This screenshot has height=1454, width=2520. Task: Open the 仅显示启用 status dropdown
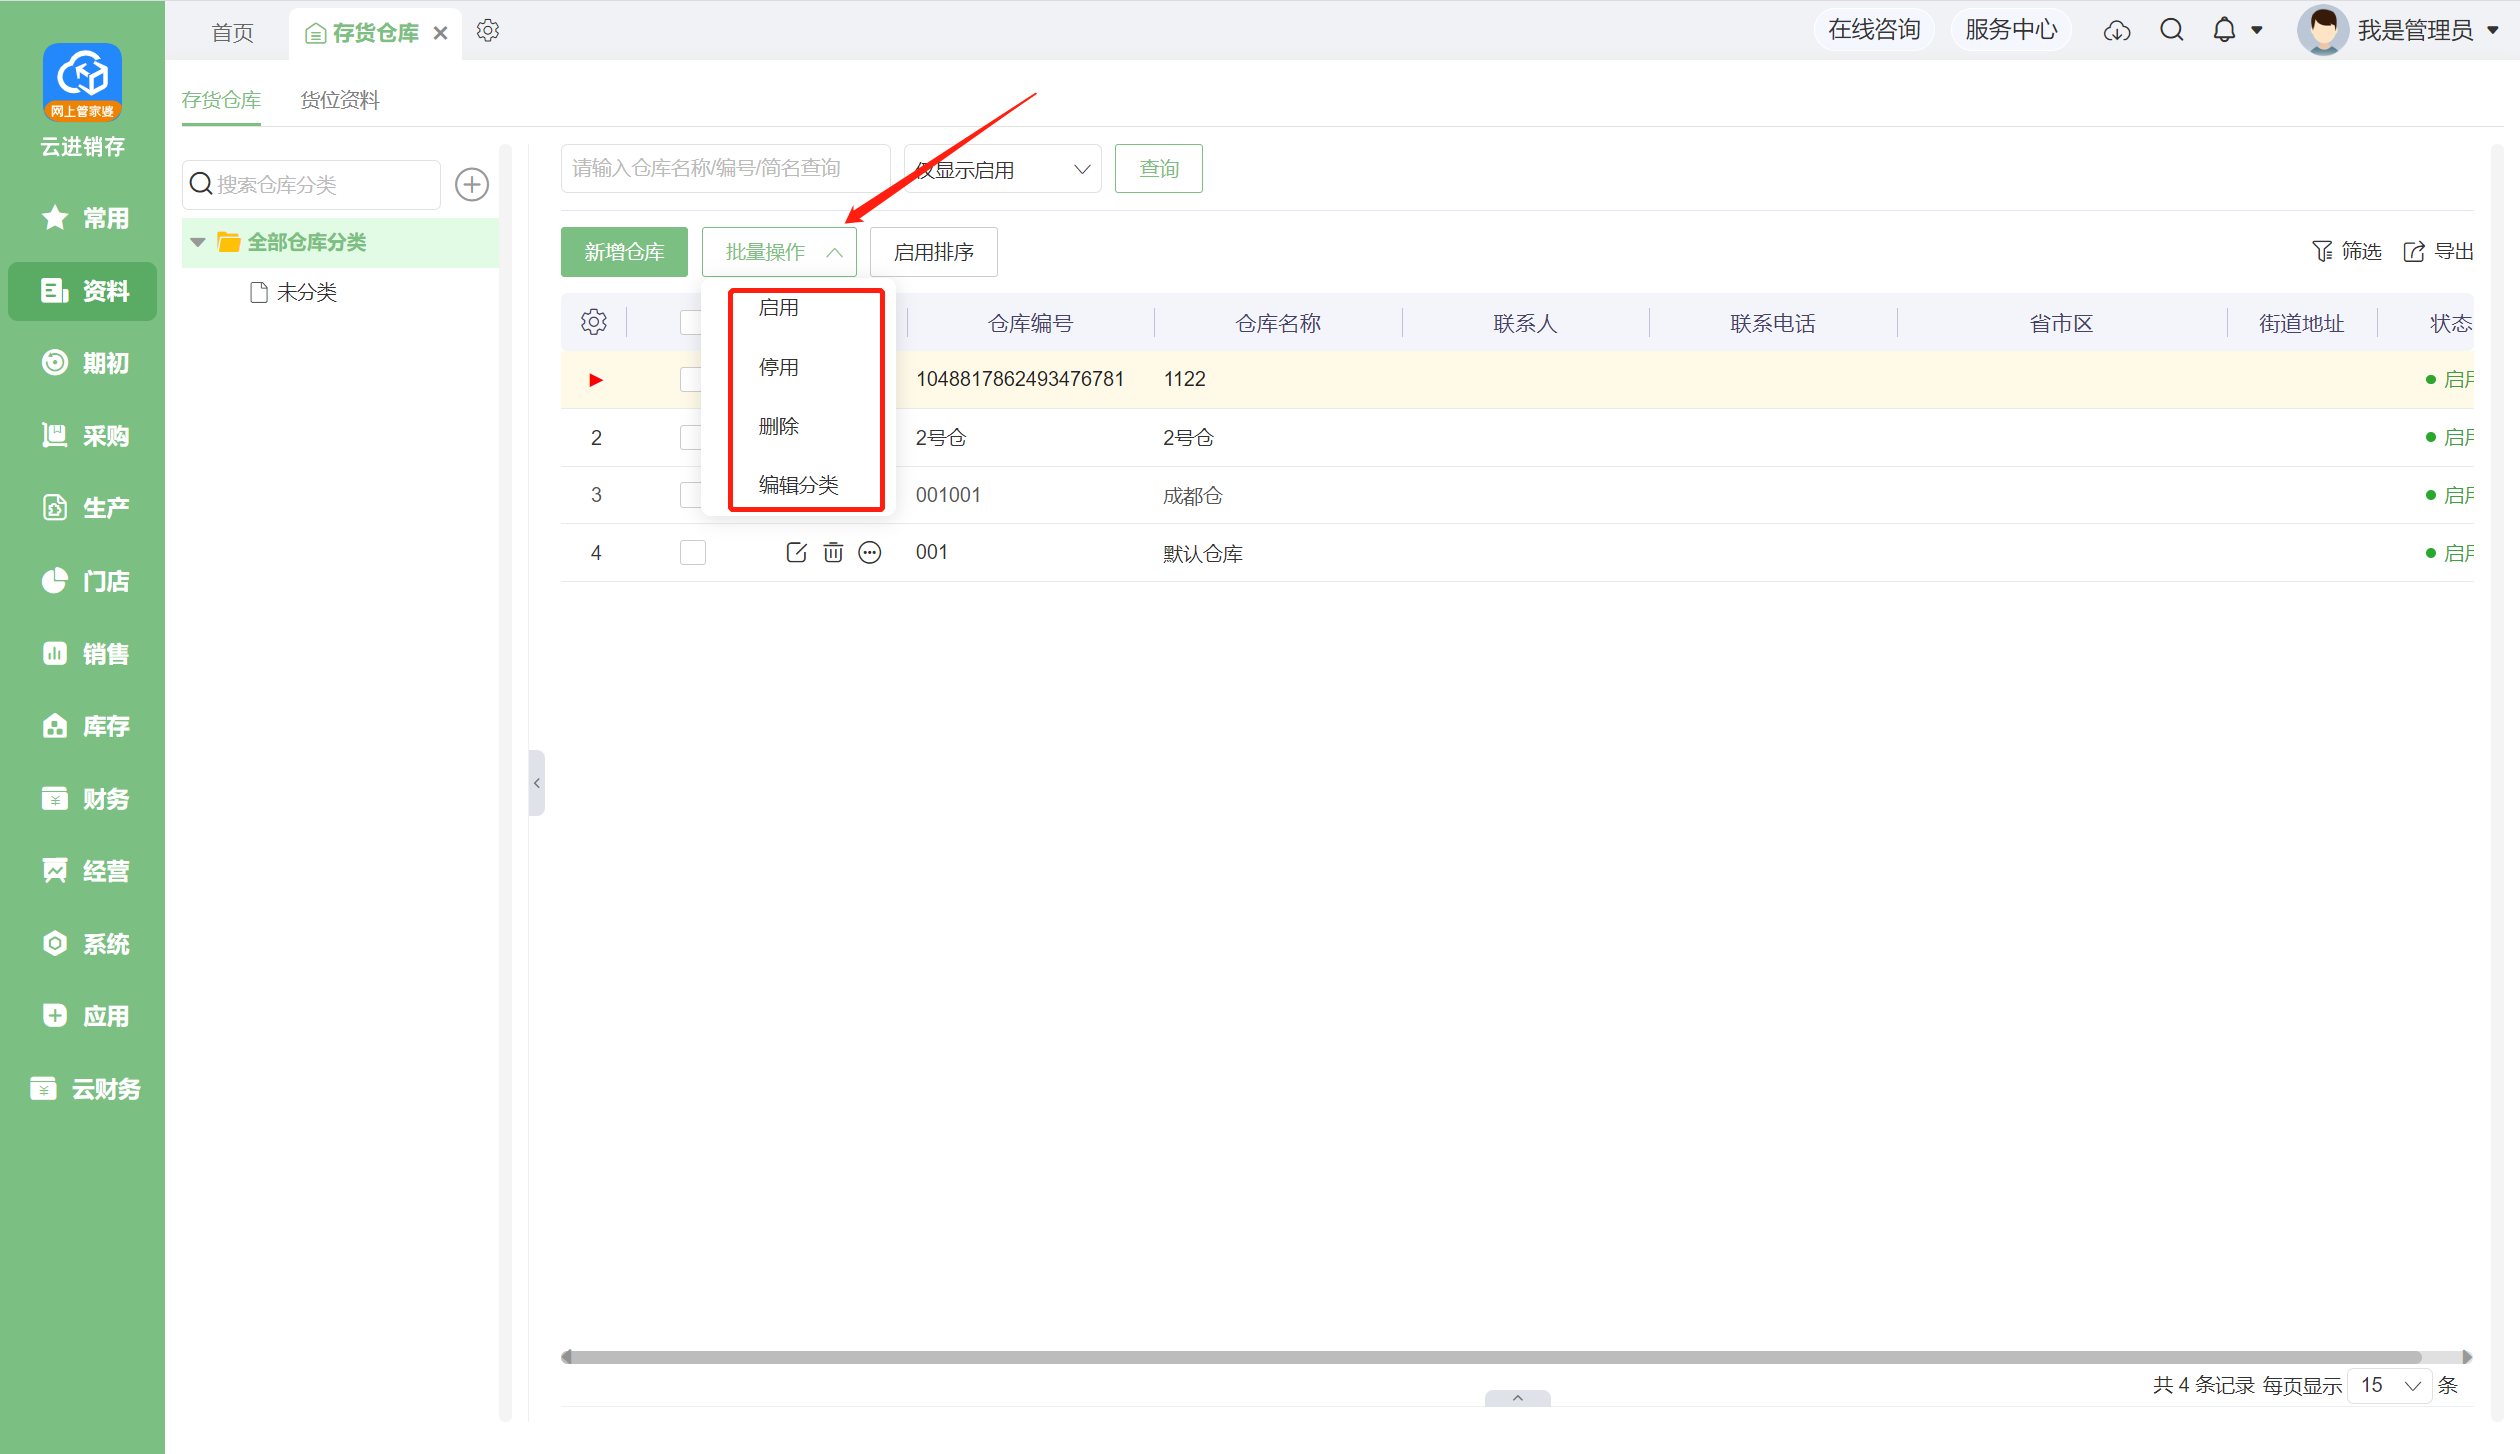pyautogui.click(x=1002, y=169)
